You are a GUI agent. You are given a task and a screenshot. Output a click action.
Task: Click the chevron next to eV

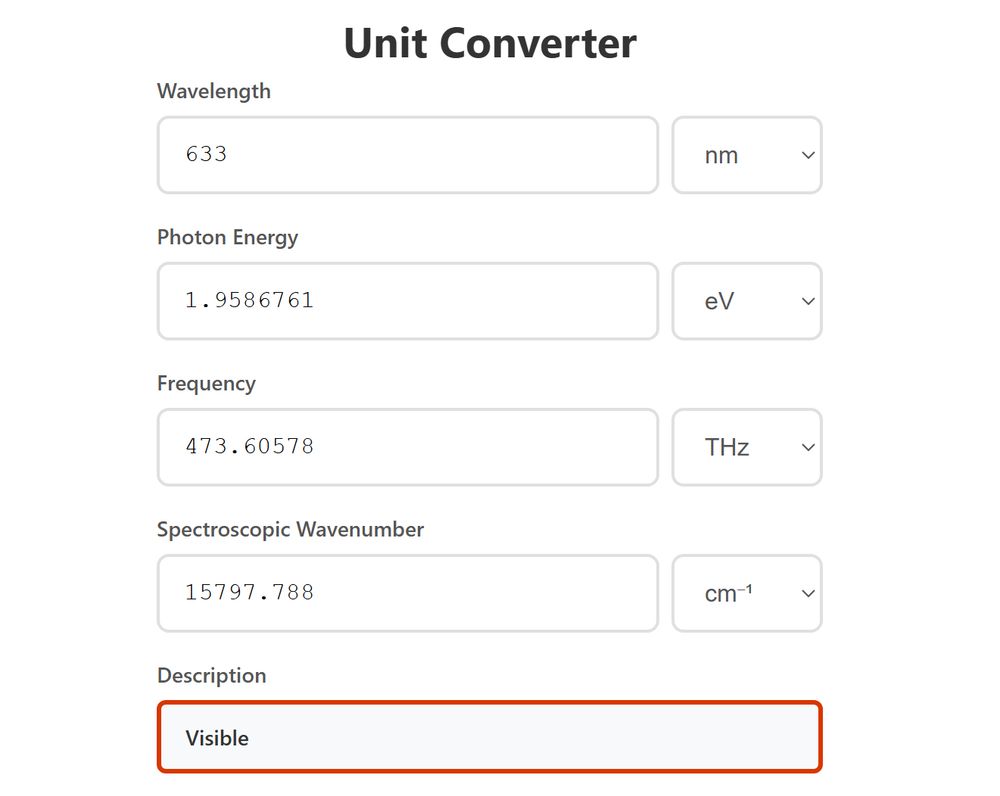[x=806, y=301]
